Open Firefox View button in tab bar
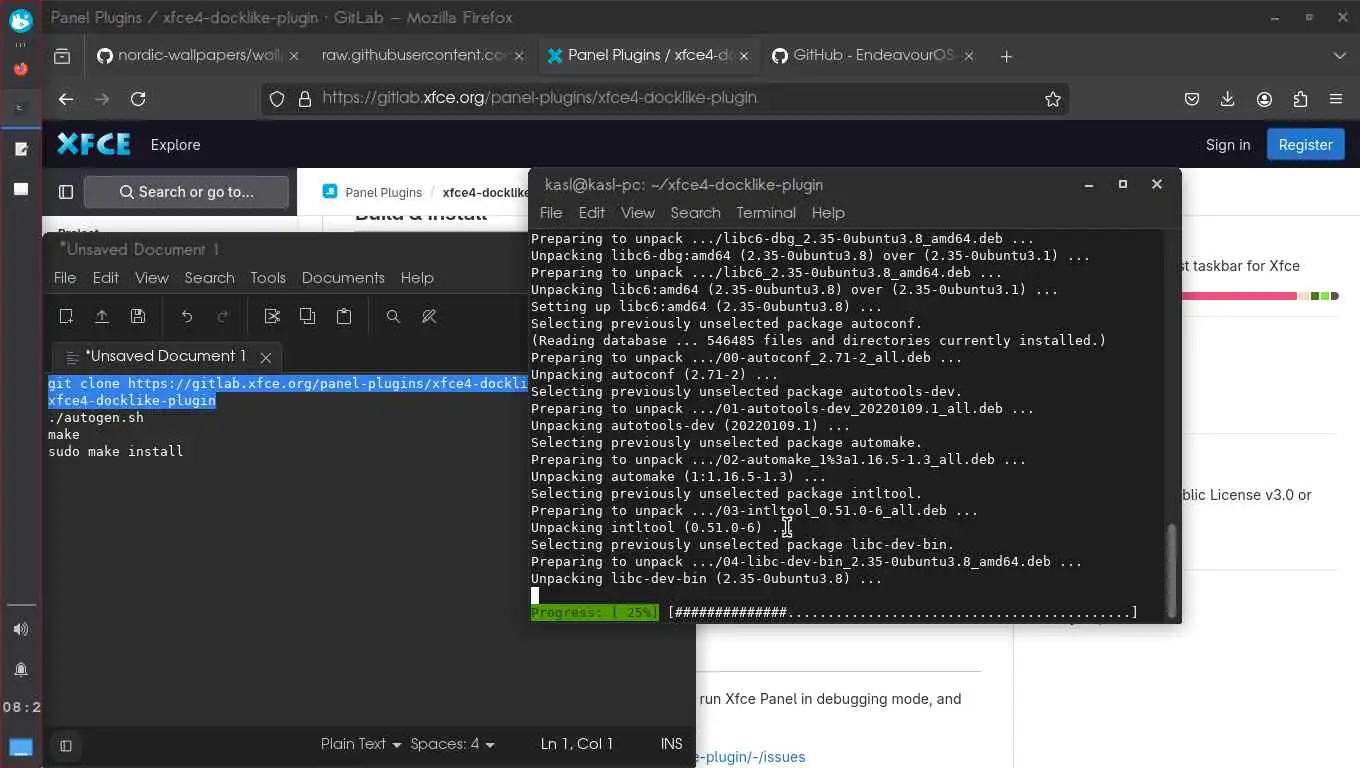1360x768 pixels. (x=62, y=56)
